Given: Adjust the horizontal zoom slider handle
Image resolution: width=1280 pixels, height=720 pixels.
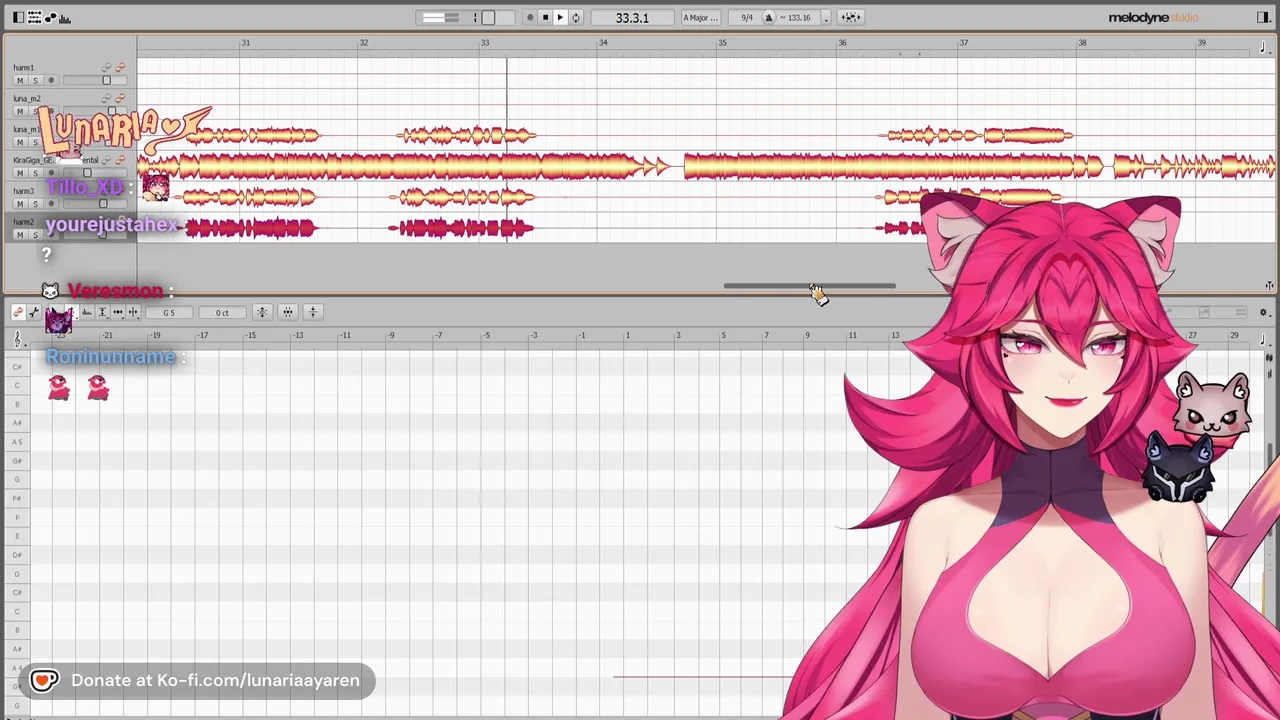Looking at the screenshot, I should coord(488,17).
